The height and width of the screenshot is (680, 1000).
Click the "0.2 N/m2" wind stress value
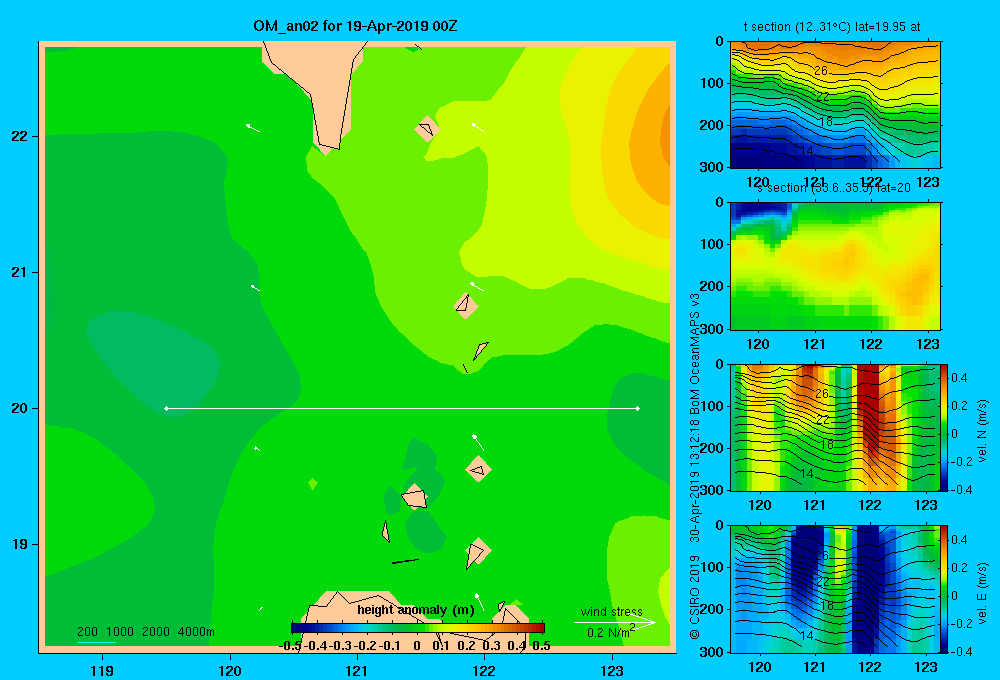click(x=611, y=632)
